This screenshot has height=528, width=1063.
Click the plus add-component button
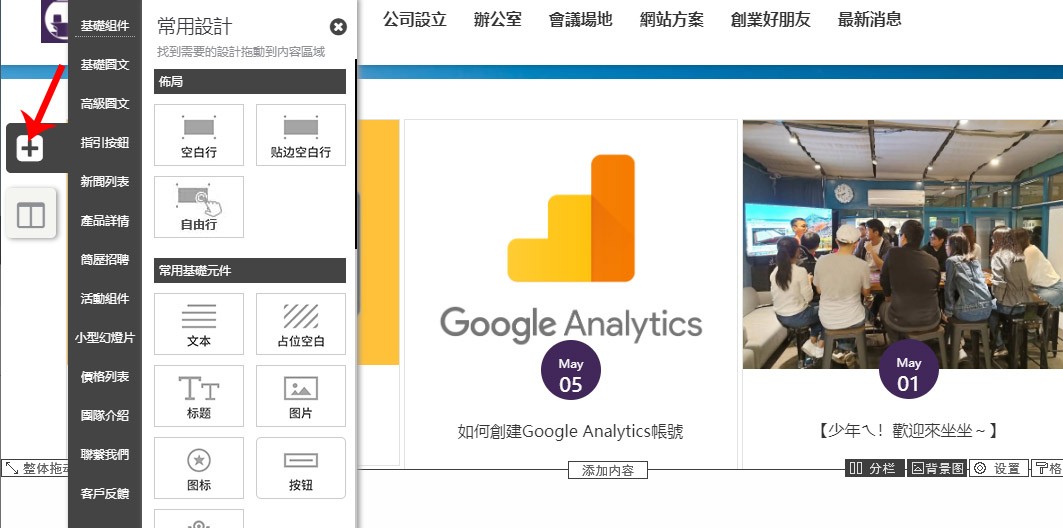point(29,148)
